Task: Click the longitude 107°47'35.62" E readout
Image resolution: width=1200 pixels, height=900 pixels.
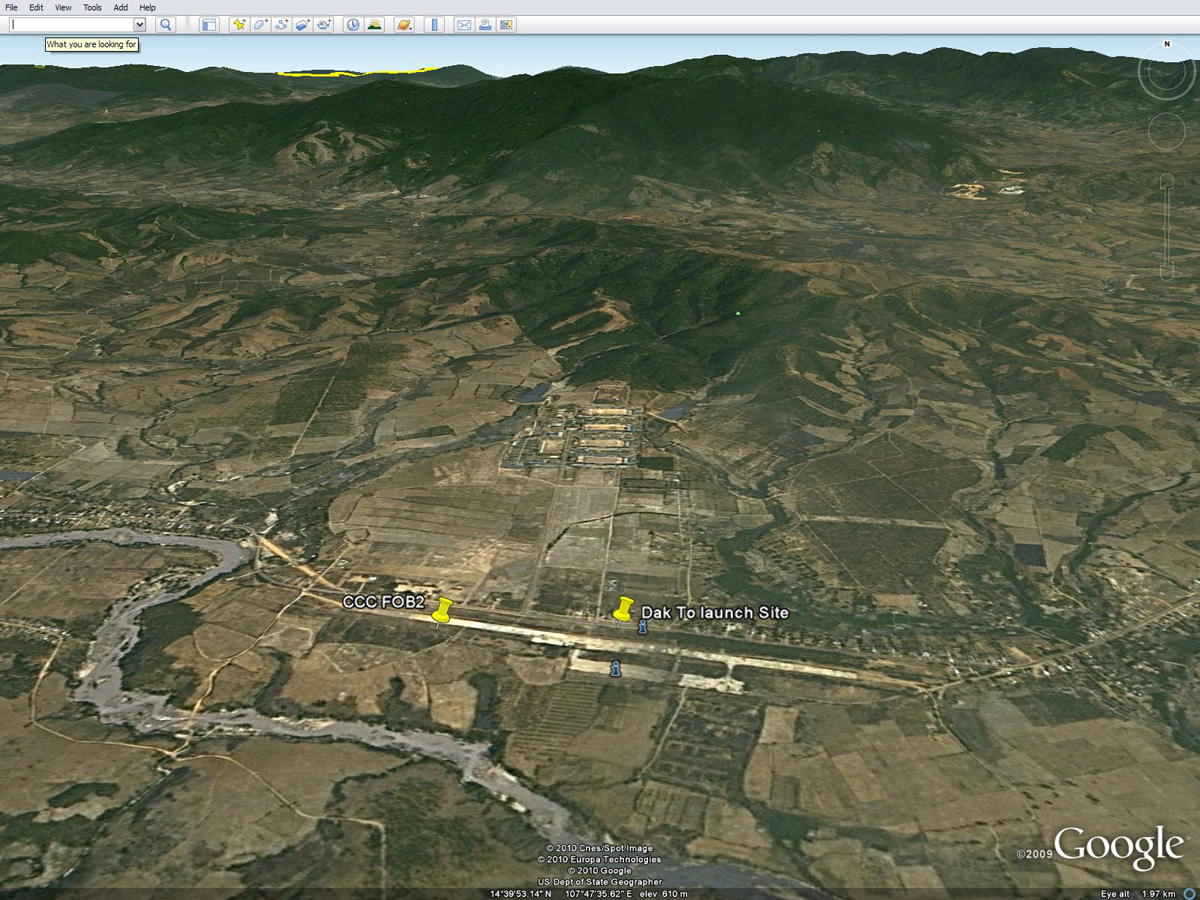Action: [597, 893]
